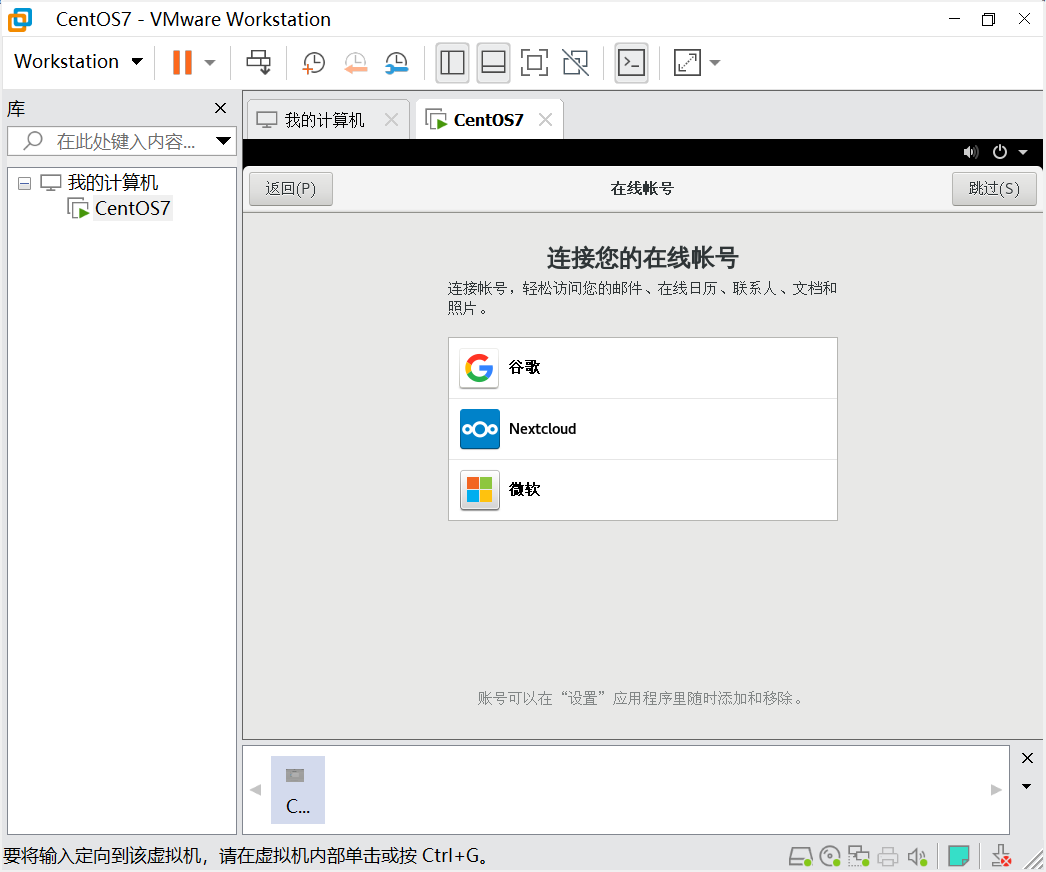Image resolution: width=1046 pixels, height=872 pixels.
Task: Click the 跳过(S) button
Action: (994, 189)
